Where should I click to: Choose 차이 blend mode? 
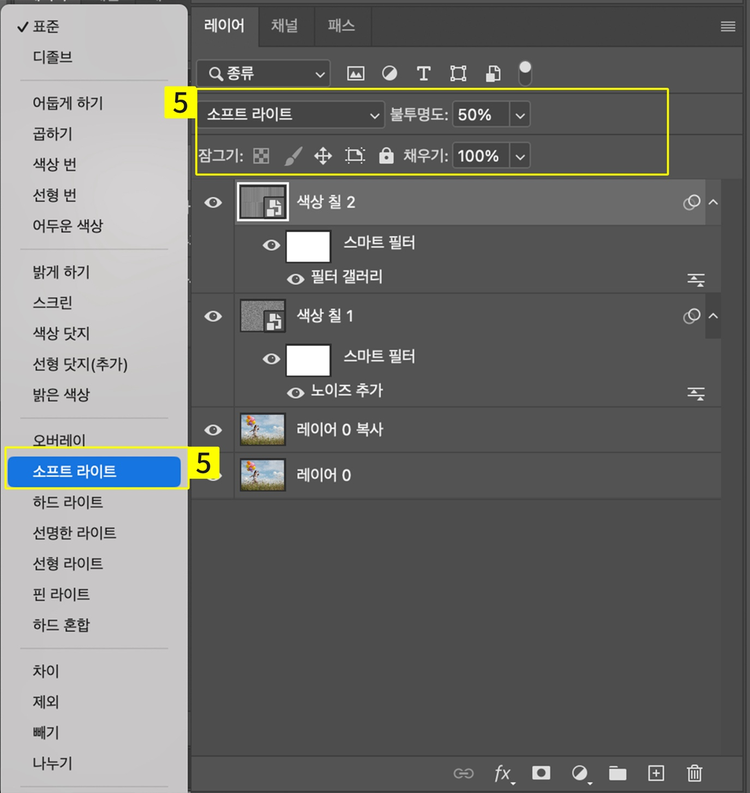46,671
